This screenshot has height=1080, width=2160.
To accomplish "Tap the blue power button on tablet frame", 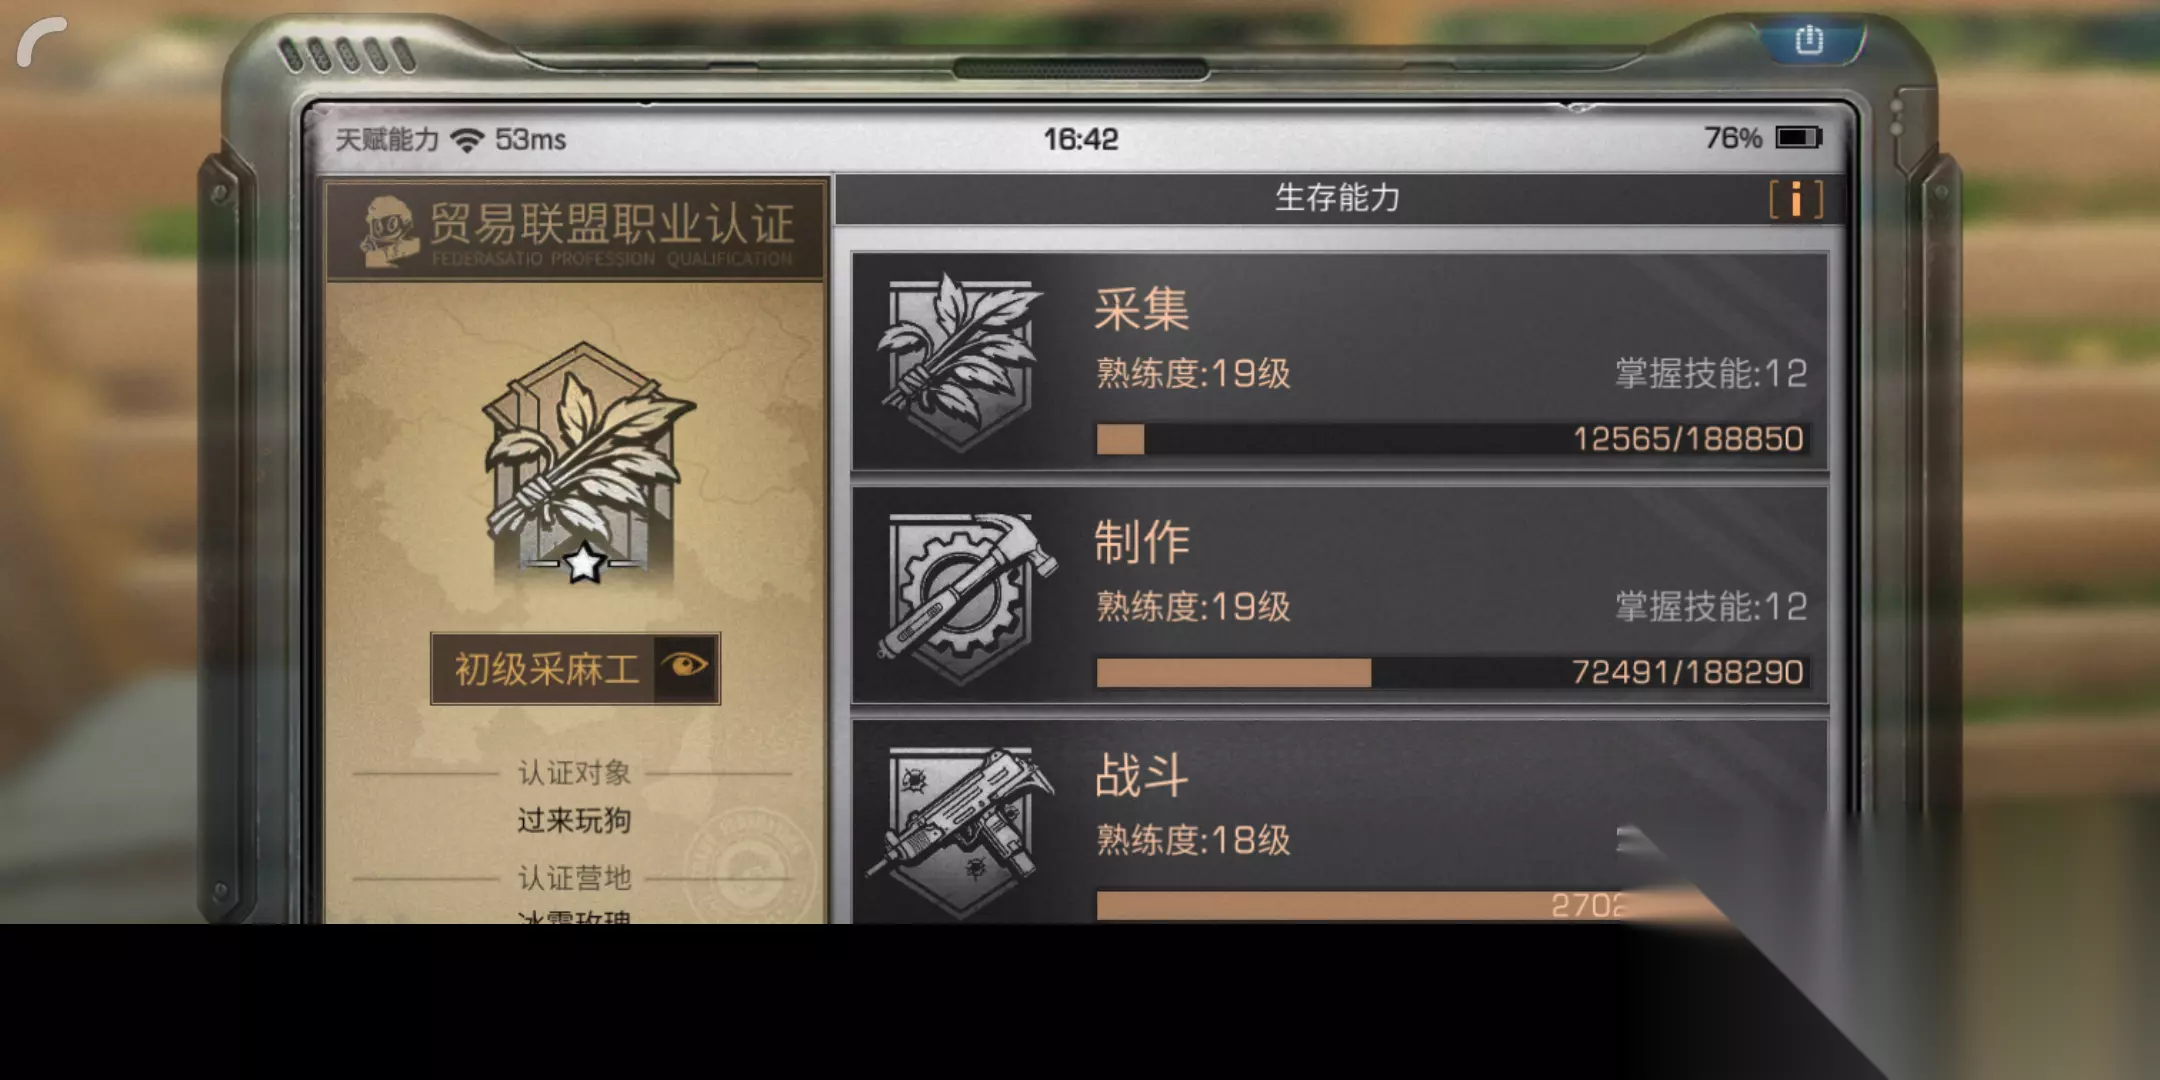I will point(1809,40).
